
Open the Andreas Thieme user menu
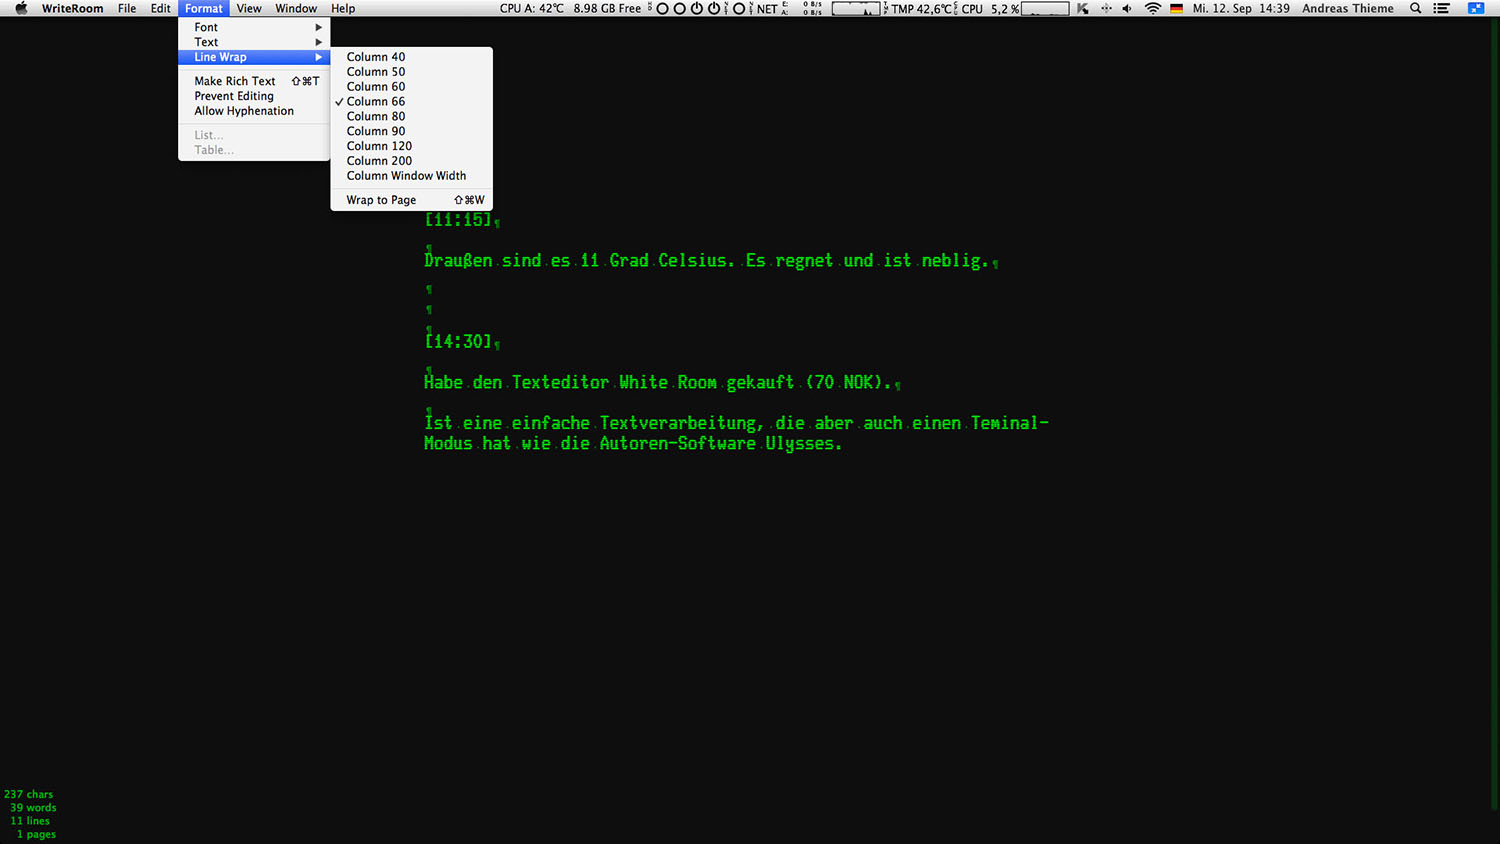(1348, 8)
